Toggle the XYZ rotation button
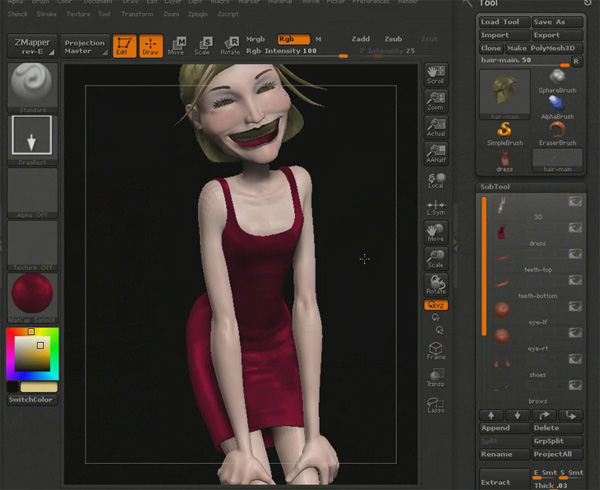 pyautogui.click(x=436, y=305)
